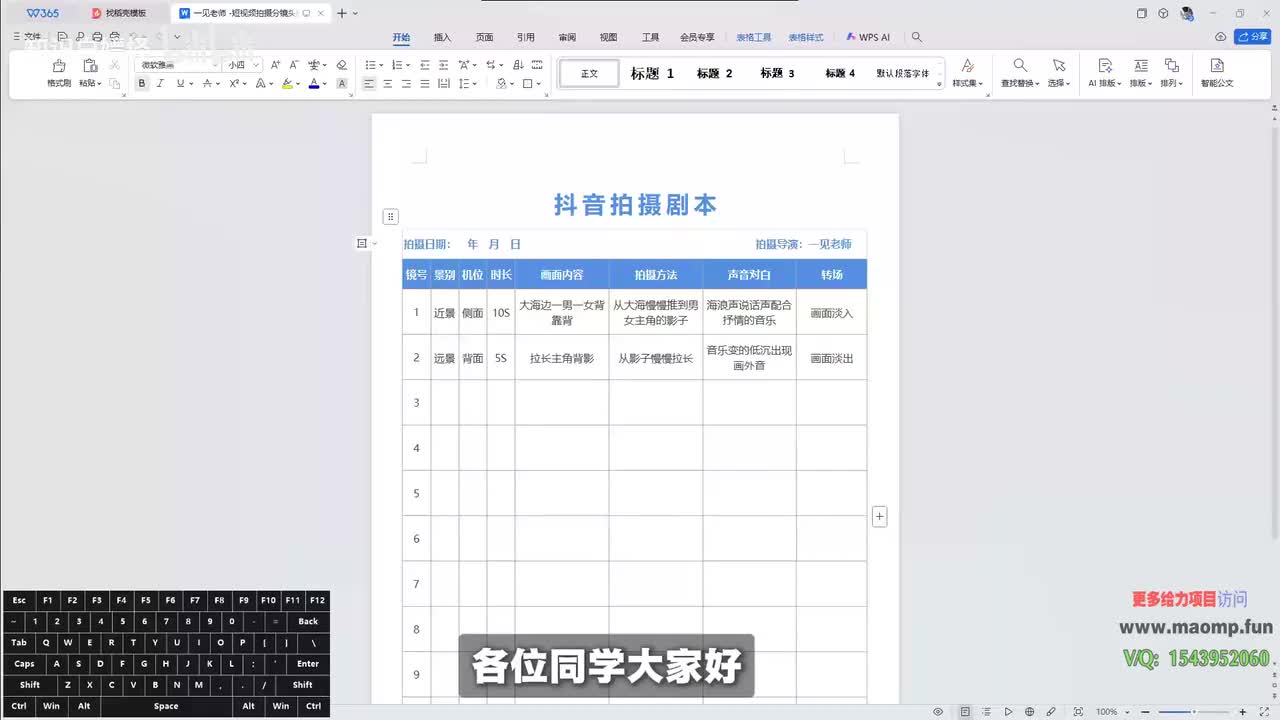Open the 样式集 style set menu

coord(967,73)
